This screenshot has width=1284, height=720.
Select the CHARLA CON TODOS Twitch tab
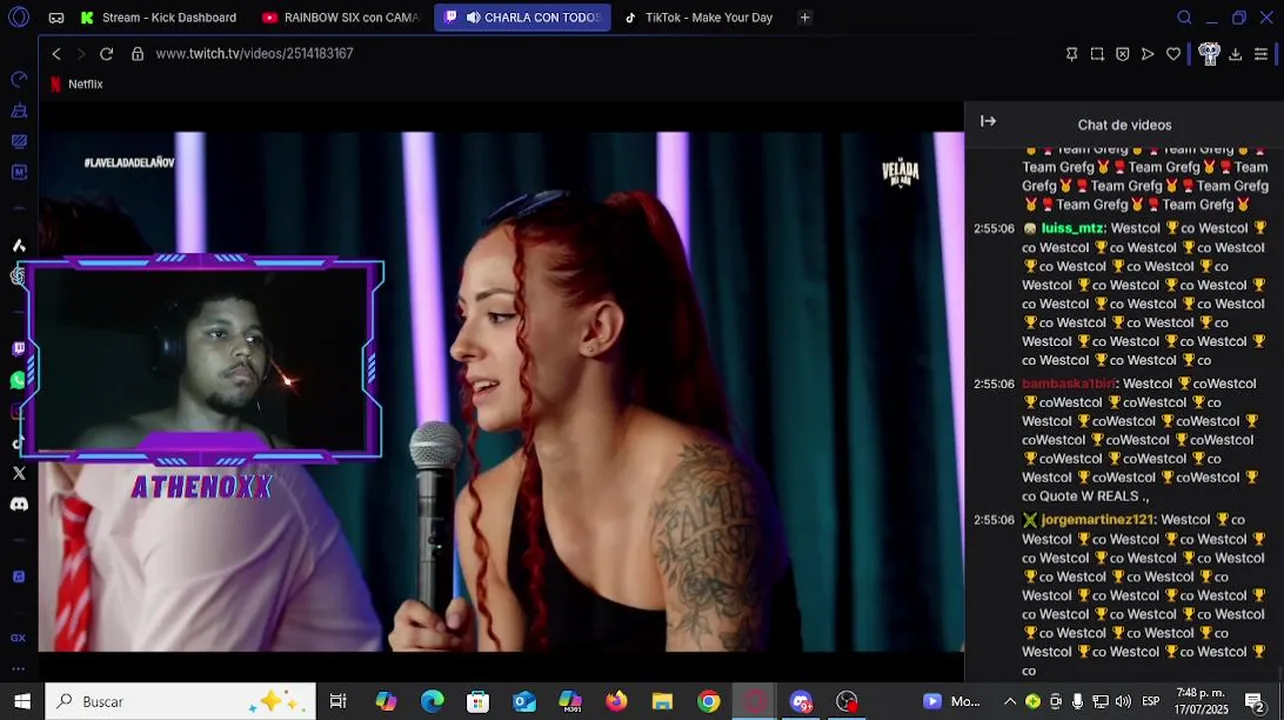(522, 17)
